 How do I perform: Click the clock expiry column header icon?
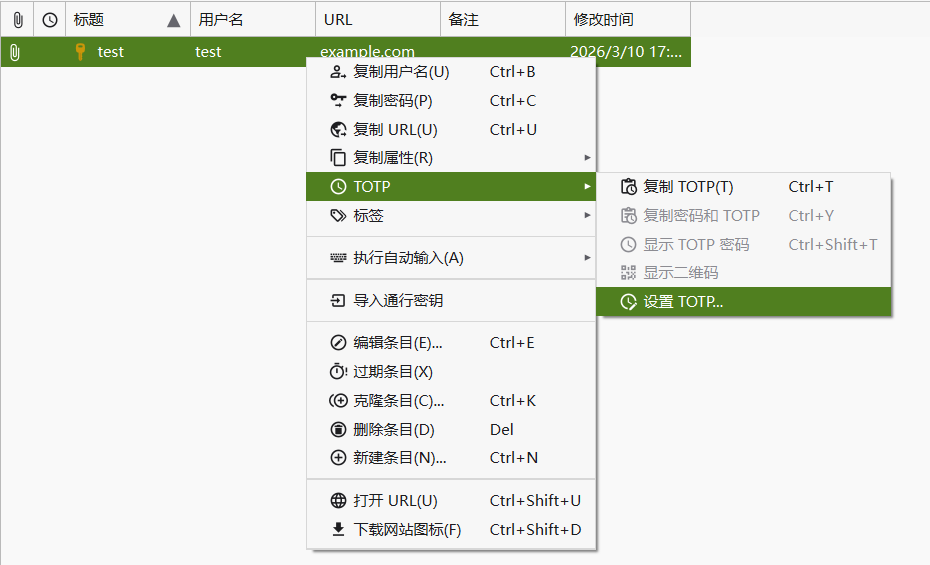click(x=49, y=19)
